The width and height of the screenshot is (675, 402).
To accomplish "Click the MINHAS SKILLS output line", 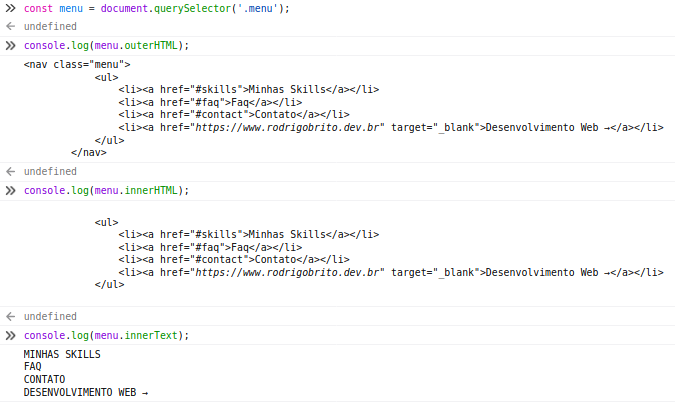I will point(62,354).
